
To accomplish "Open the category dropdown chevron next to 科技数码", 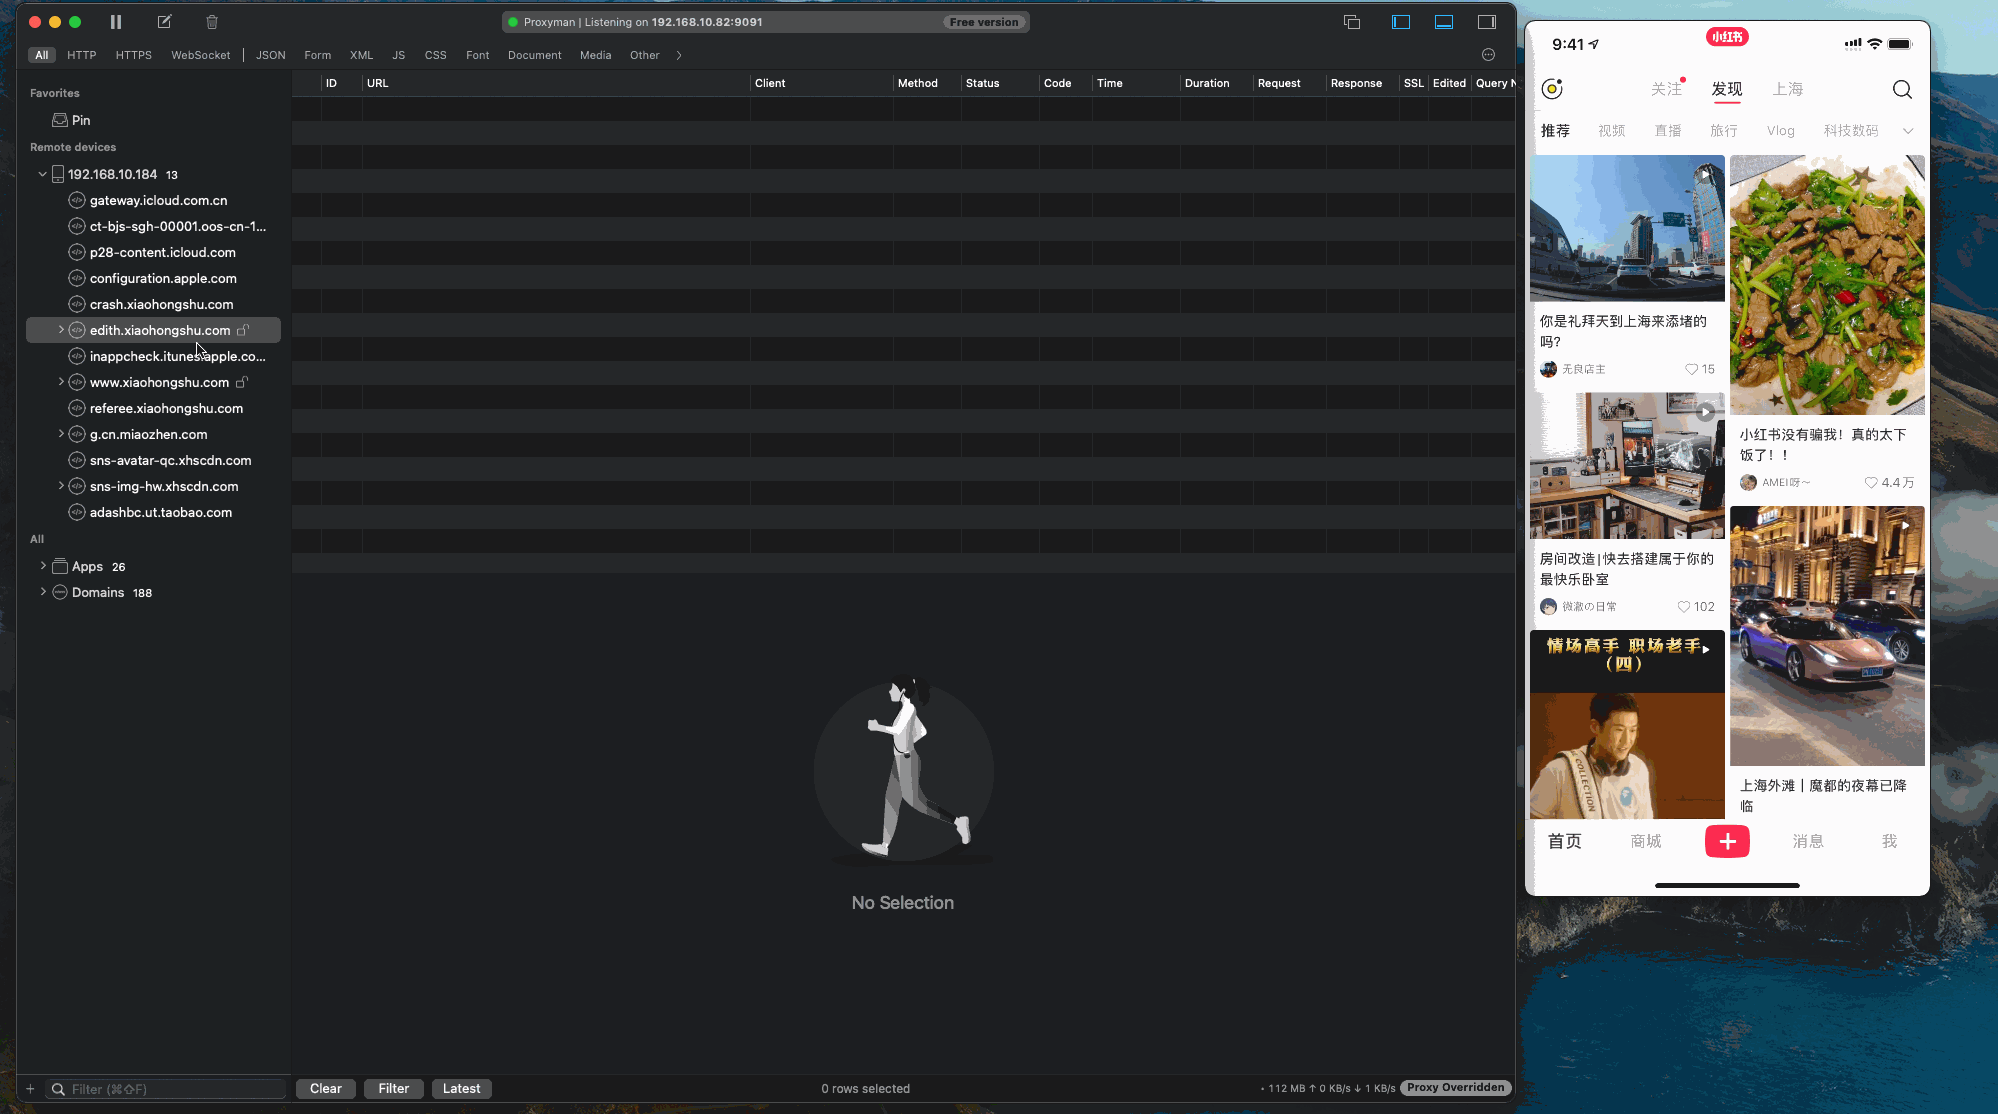I will click(1907, 131).
